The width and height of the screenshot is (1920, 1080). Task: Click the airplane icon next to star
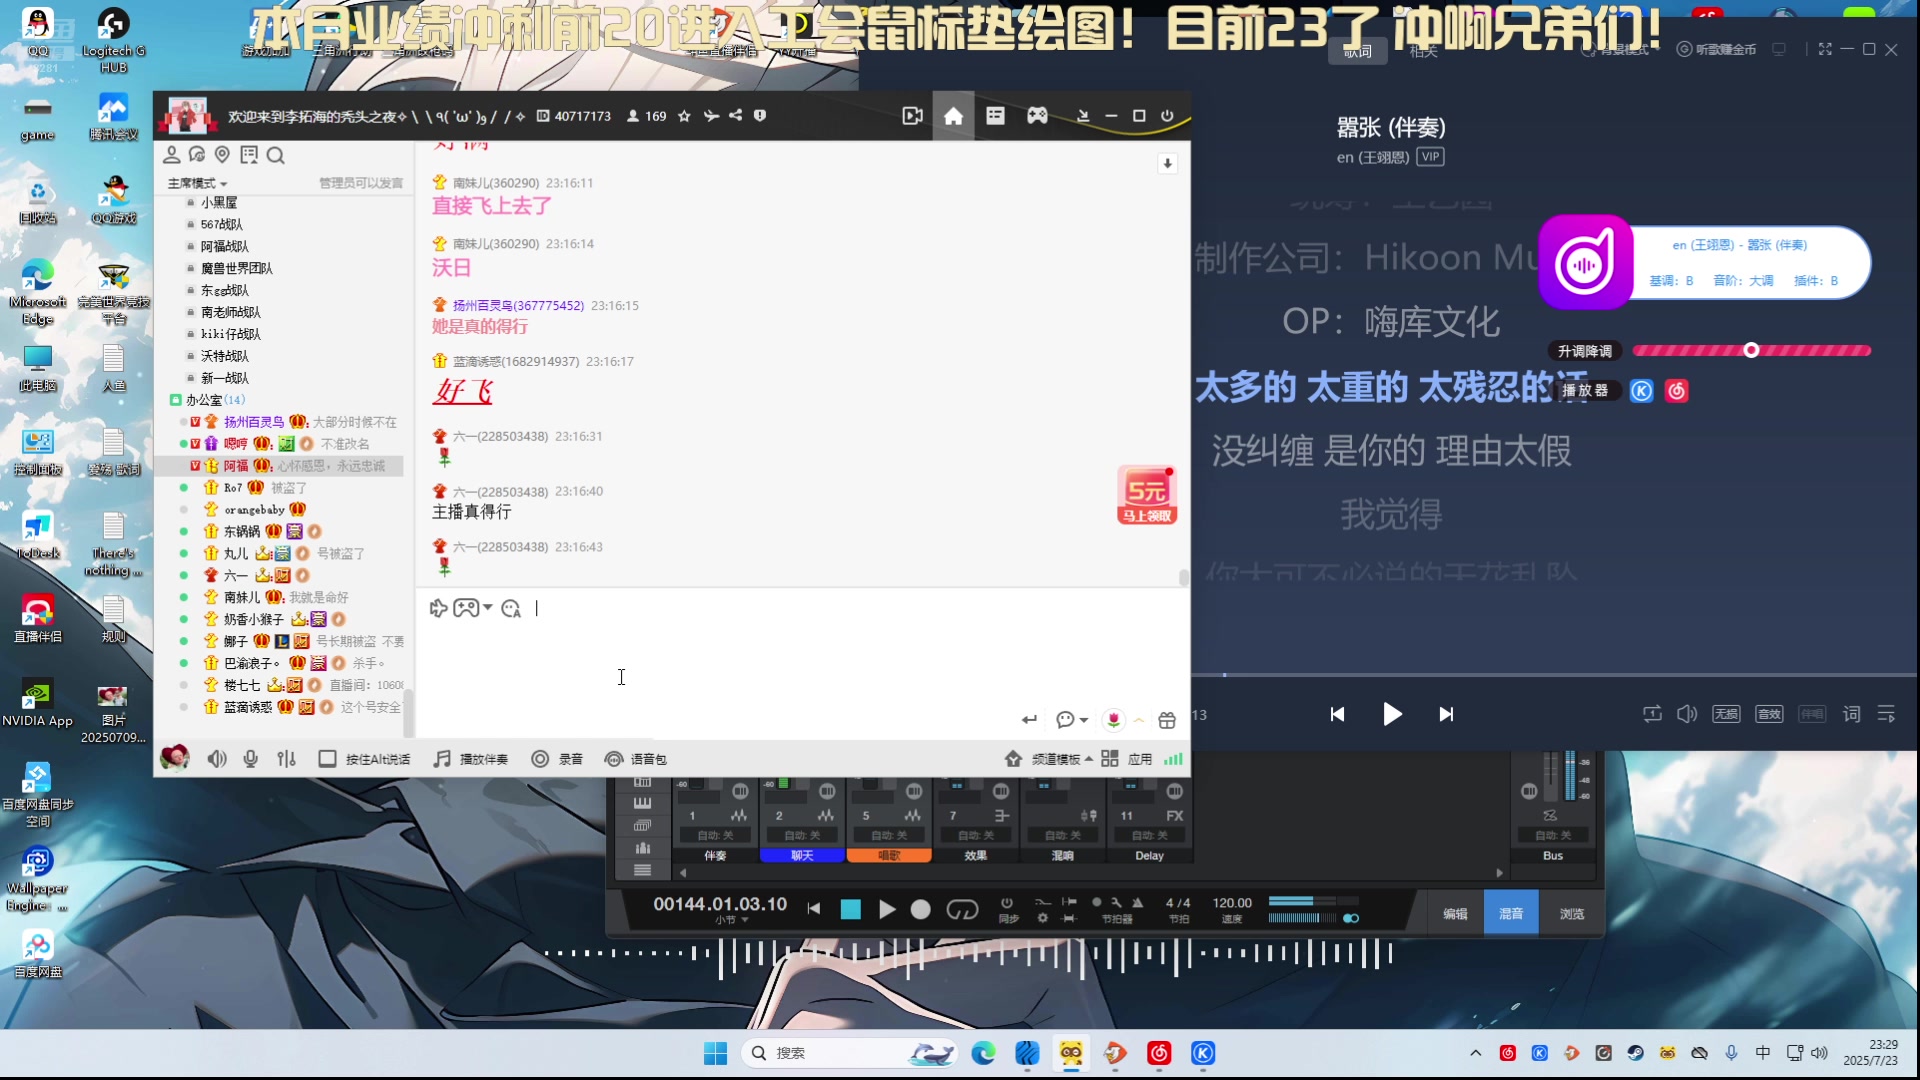click(711, 116)
